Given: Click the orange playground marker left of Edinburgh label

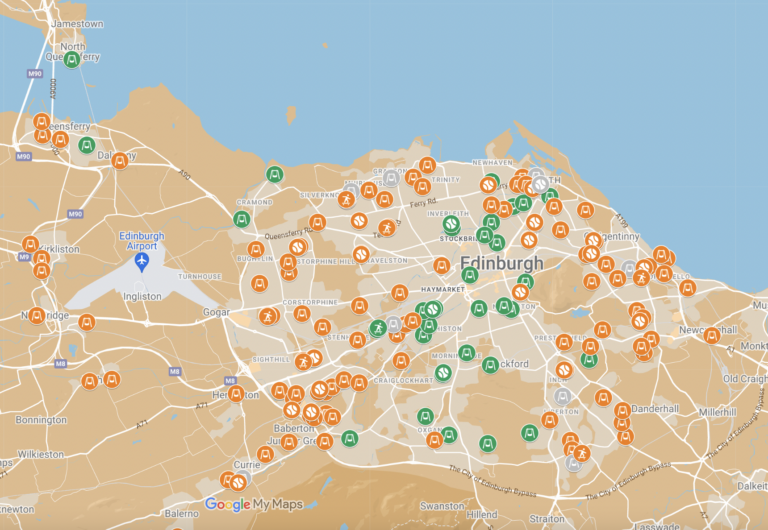Looking at the screenshot, I should [441, 265].
